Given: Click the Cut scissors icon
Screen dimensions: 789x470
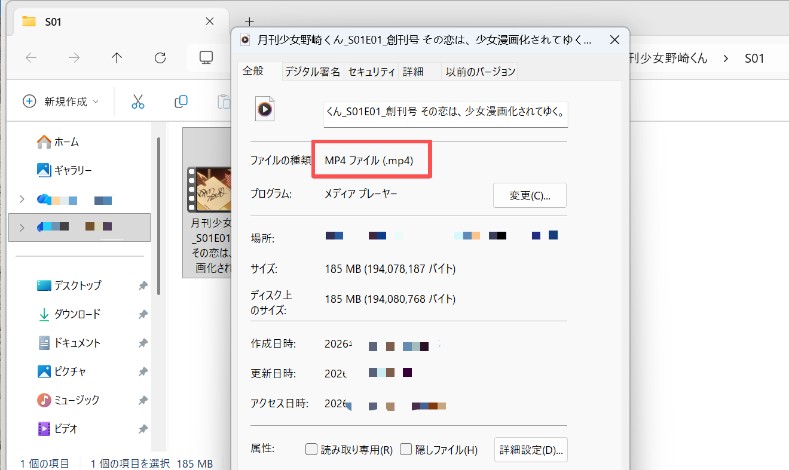Looking at the screenshot, I should pyautogui.click(x=138, y=102).
